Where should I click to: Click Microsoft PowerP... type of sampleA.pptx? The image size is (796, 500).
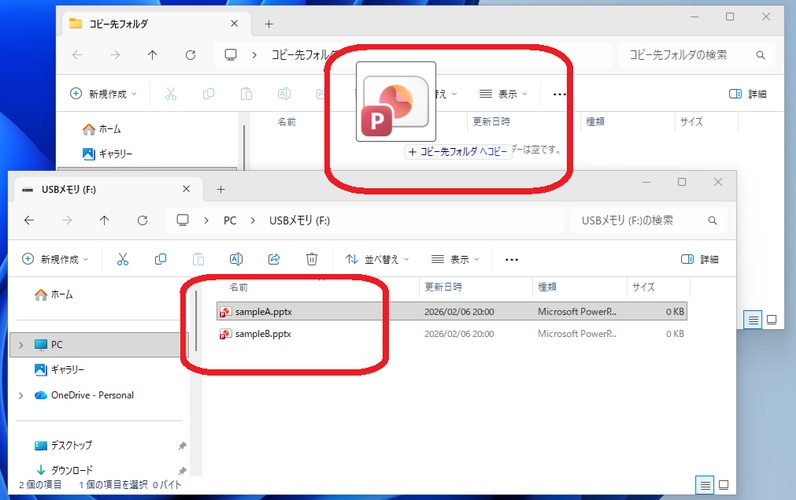(577, 312)
